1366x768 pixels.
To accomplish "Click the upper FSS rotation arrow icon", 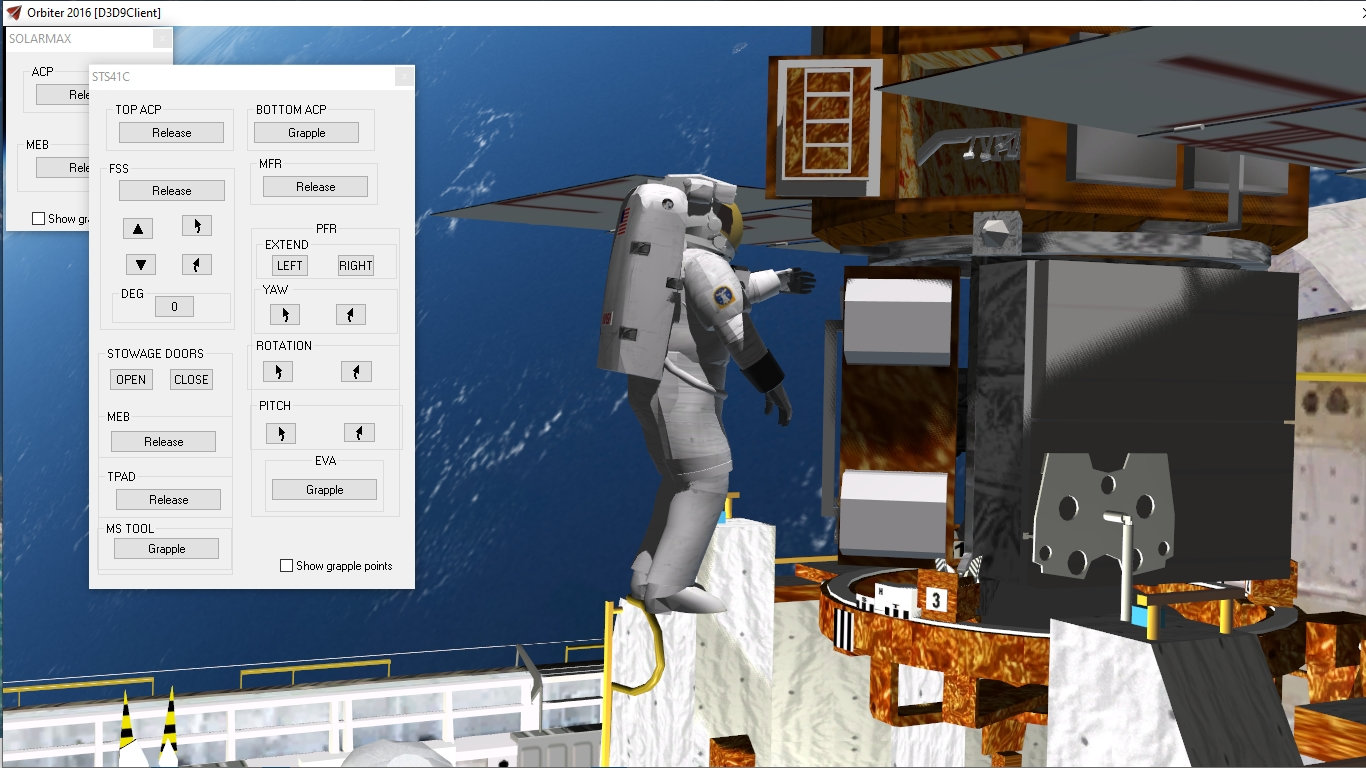I will pyautogui.click(x=197, y=226).
